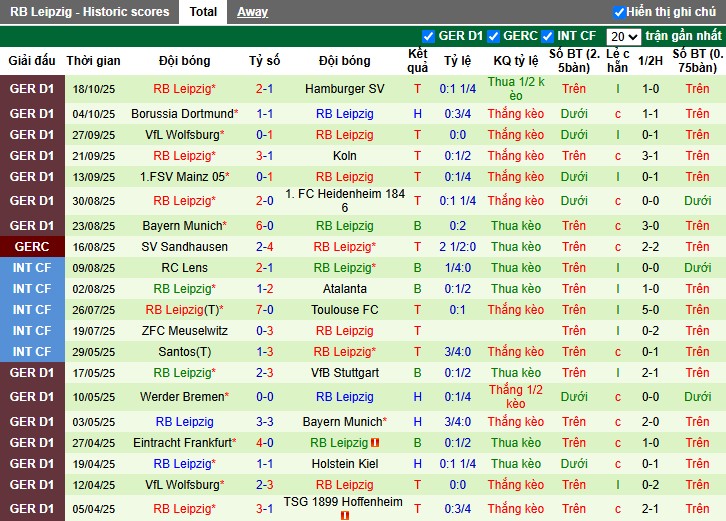The image size is (726, 521).
Task: Click result B on Atalanta row
Action: click(x=417, y=289)
